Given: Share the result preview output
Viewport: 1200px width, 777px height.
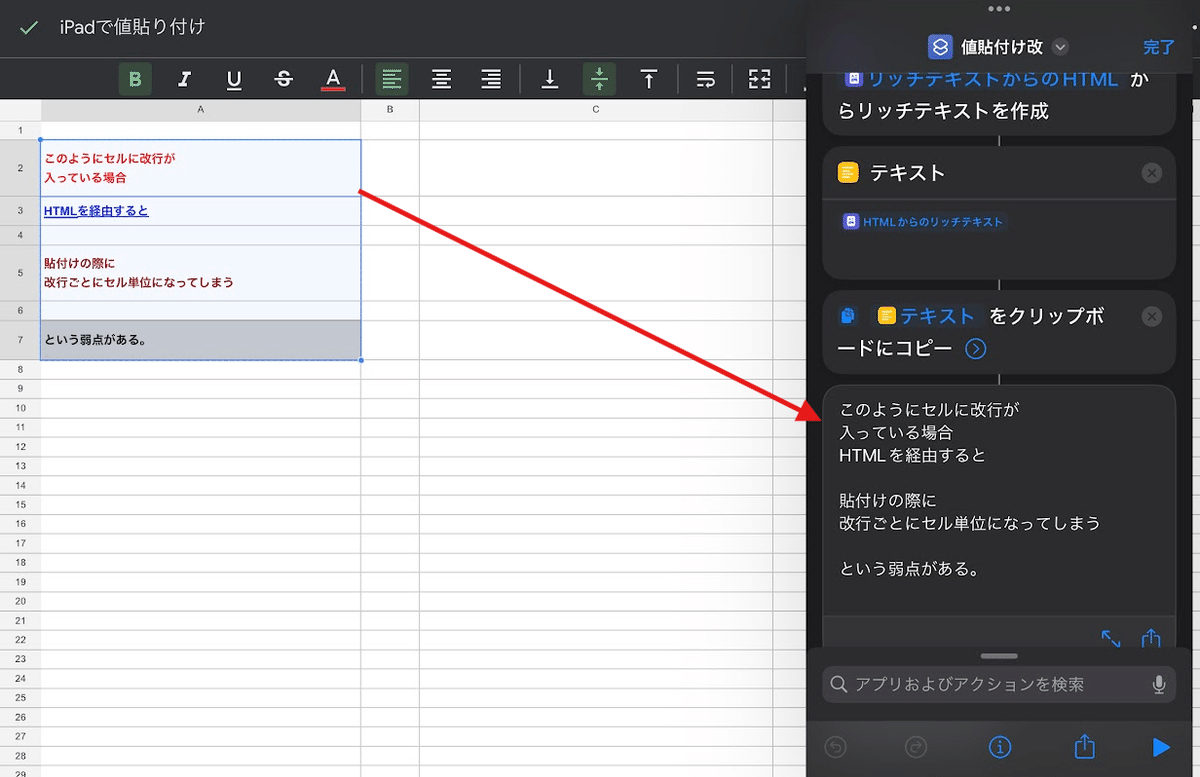Looking at the screenshot, I should [1151, 637].
